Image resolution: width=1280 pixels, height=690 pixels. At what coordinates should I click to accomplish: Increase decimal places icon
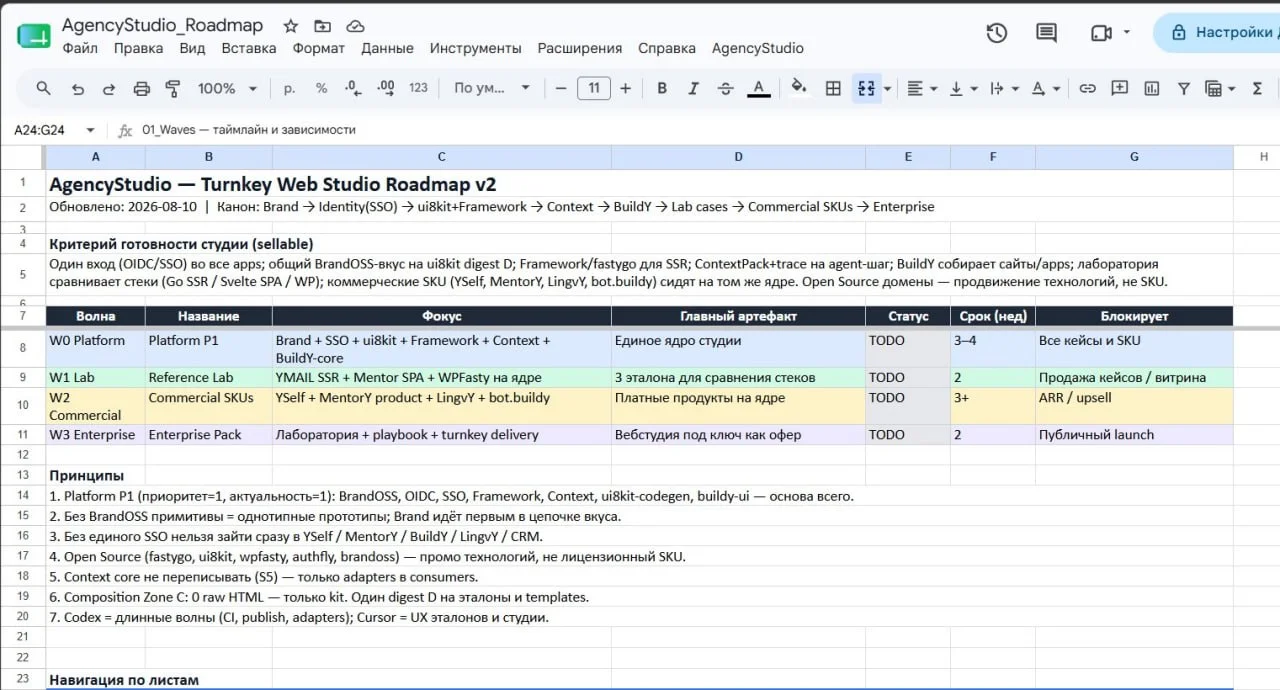(x=385, y=88)
